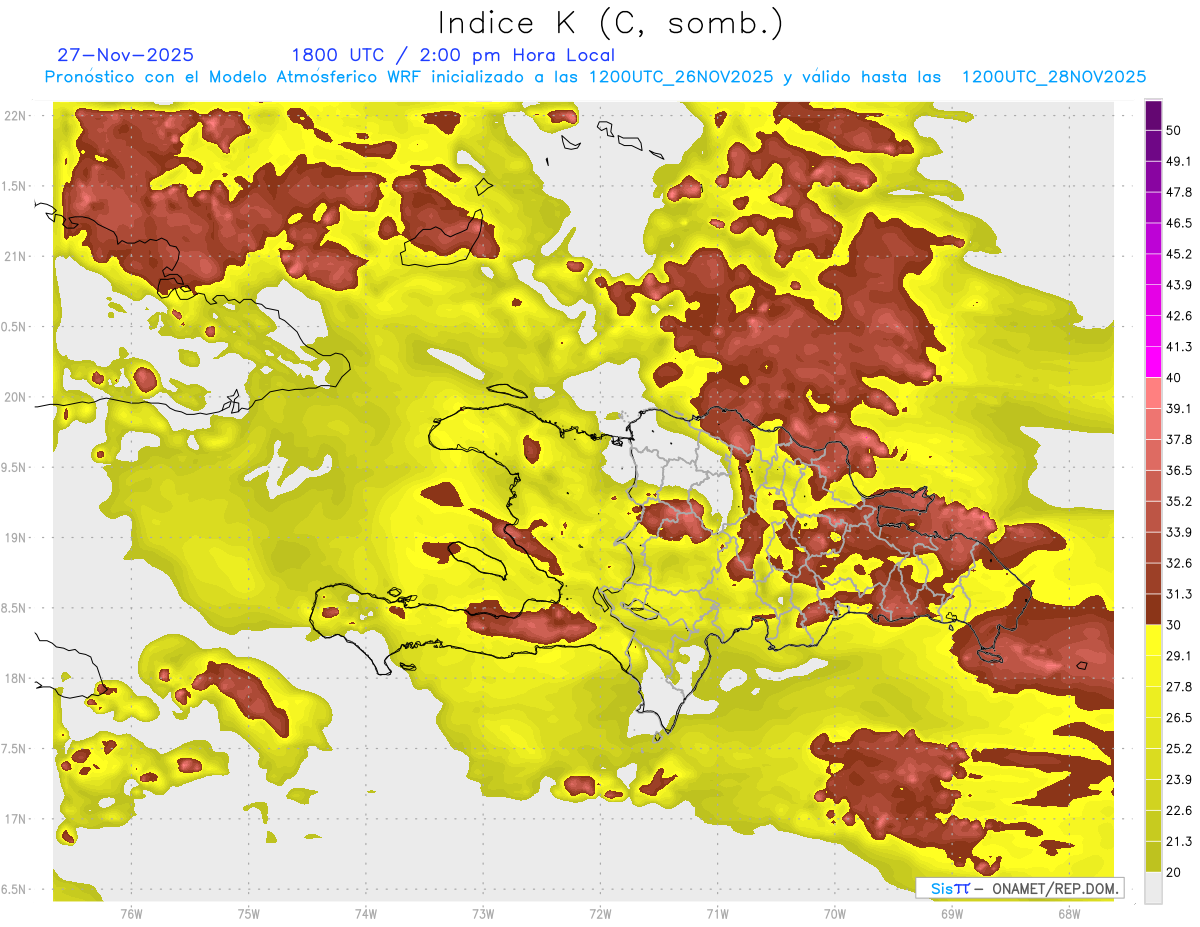The height and width of the screenshot is (927, 1200).
Task: Click the '29.1' color scale label
Action: (x=1179, y=655)
